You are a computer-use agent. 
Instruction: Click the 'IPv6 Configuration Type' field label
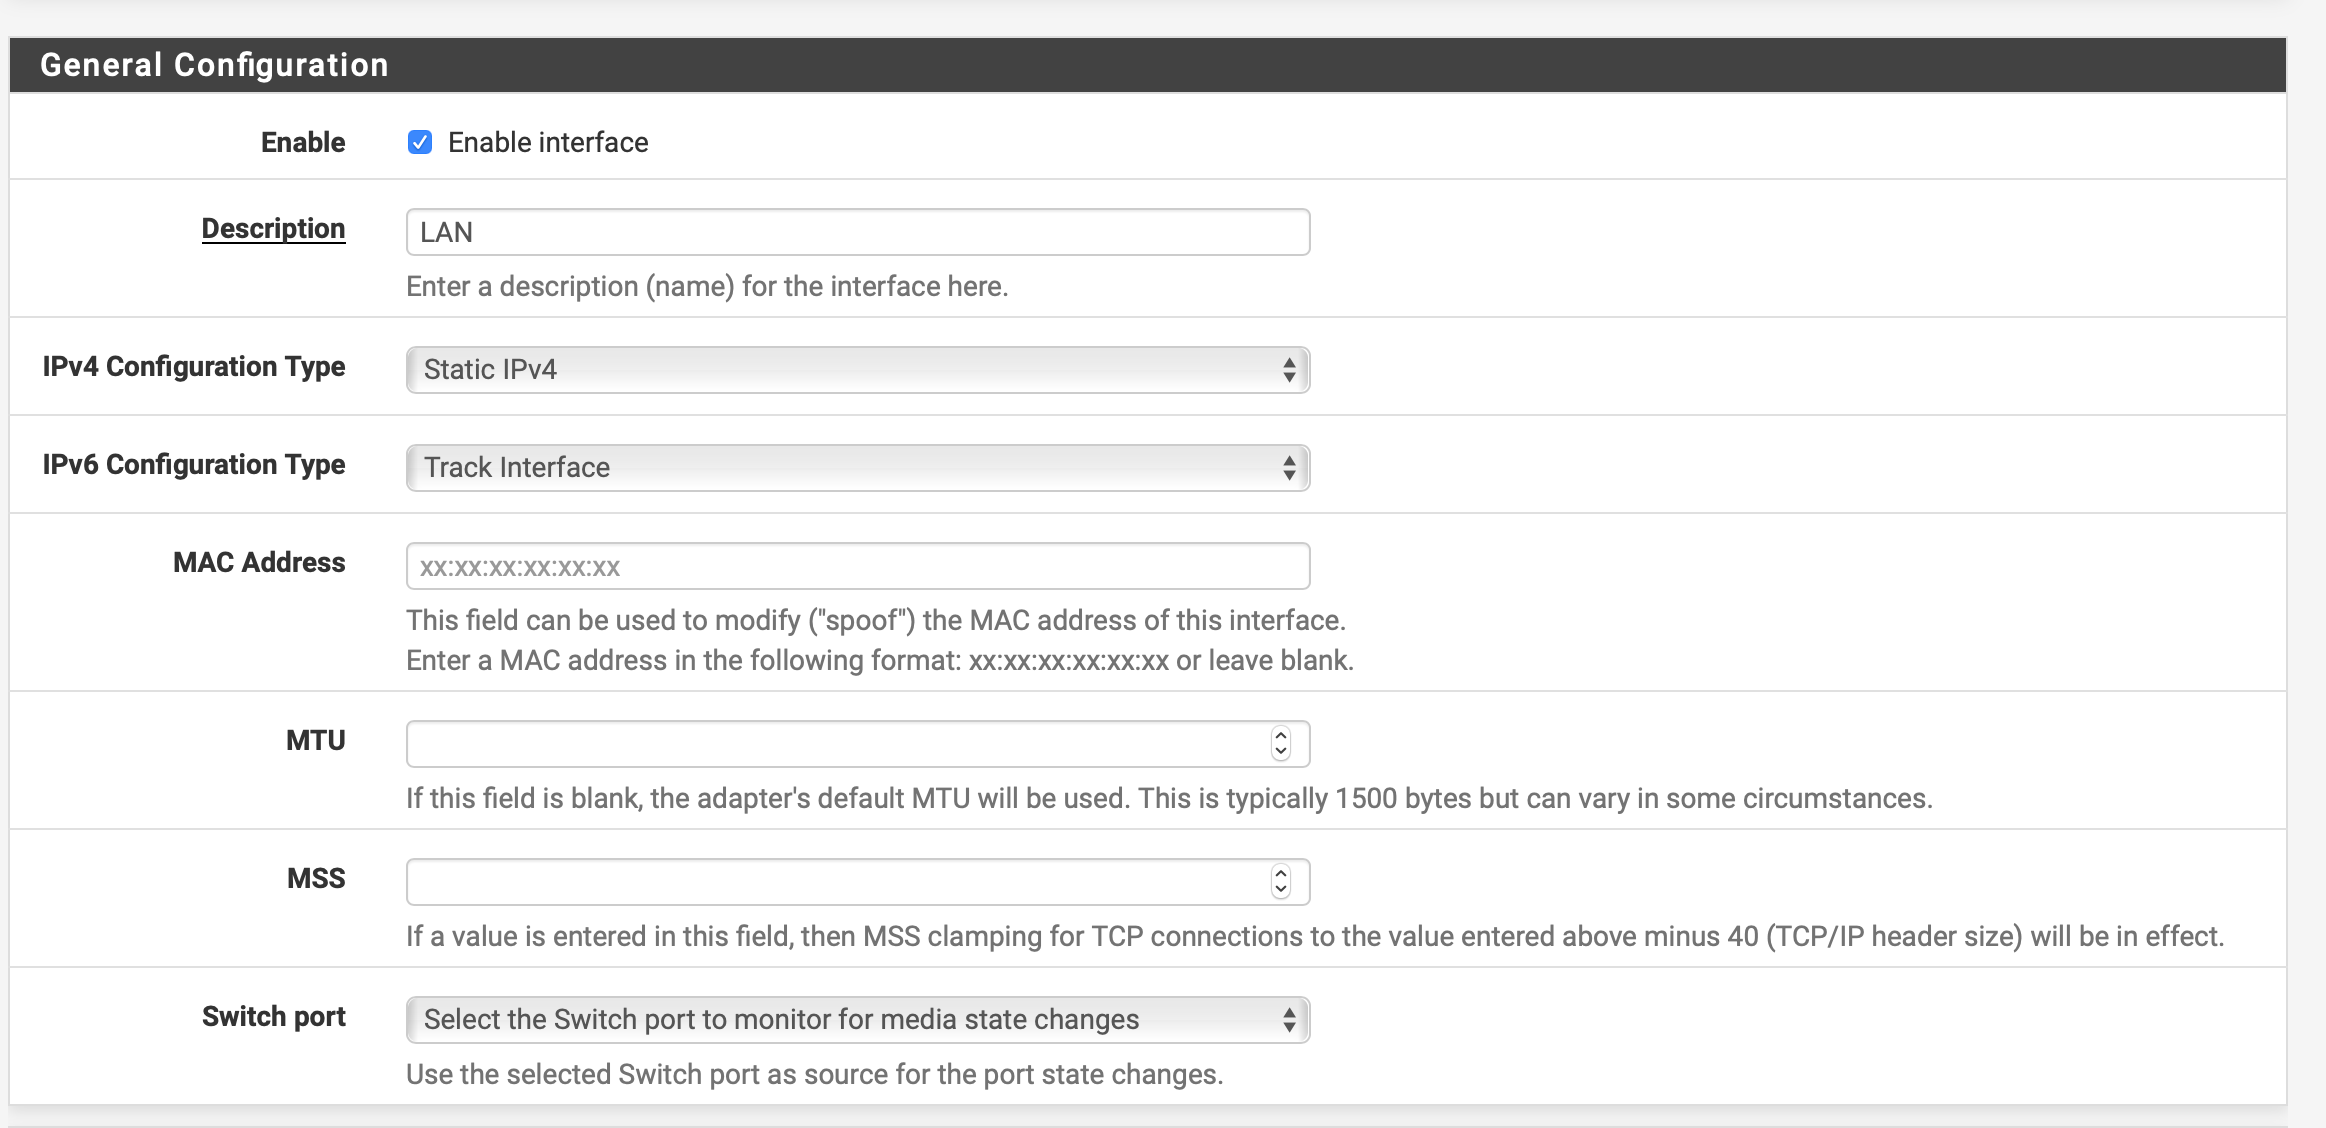[194, 464]
